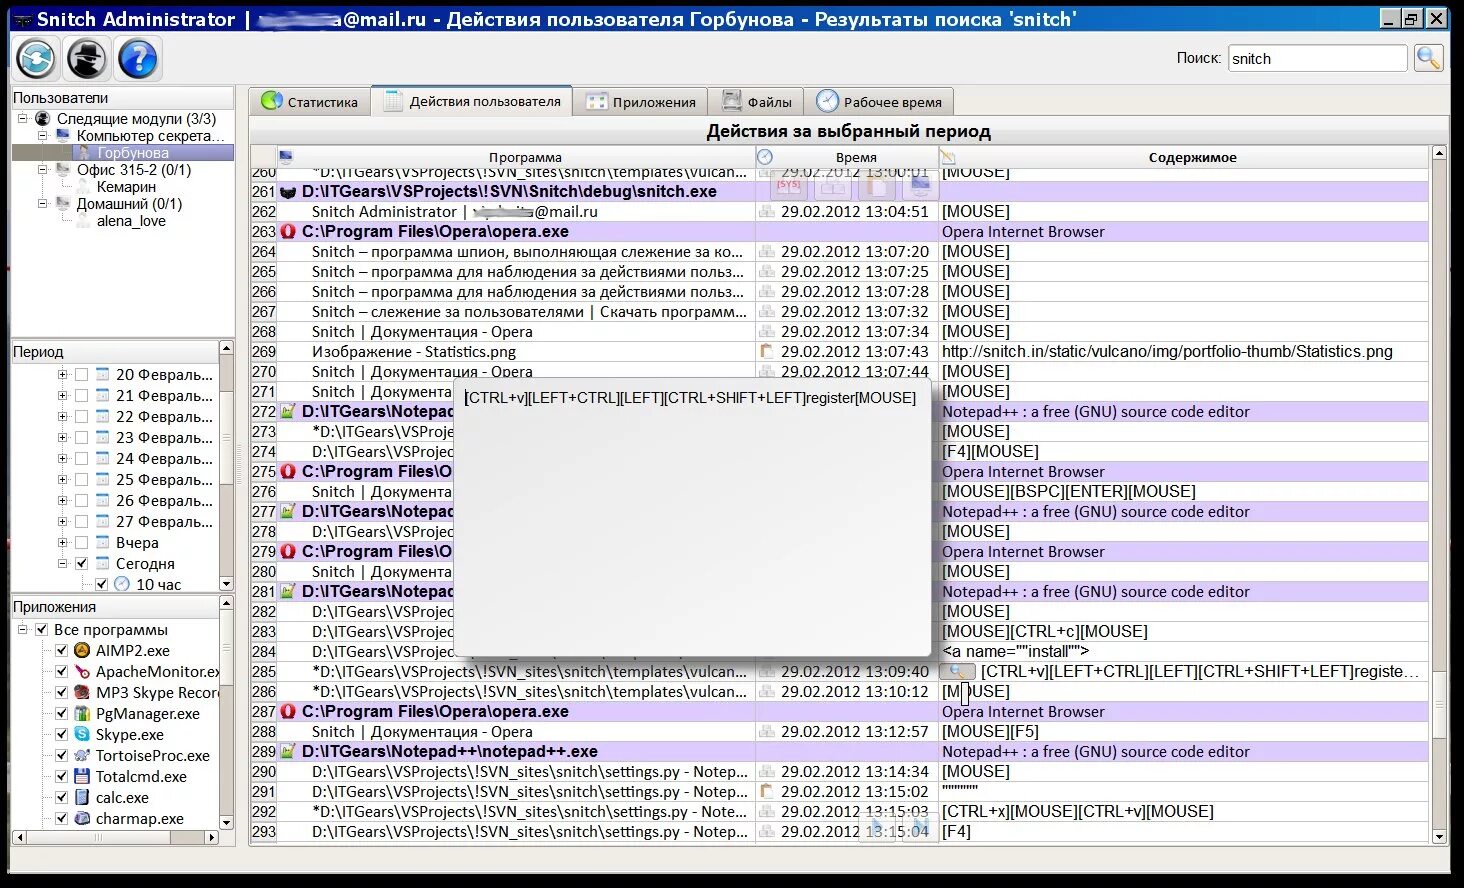The image size is (1464, 888).
Task: Open the spy agent toolbar icon
Action: [88, 59]
